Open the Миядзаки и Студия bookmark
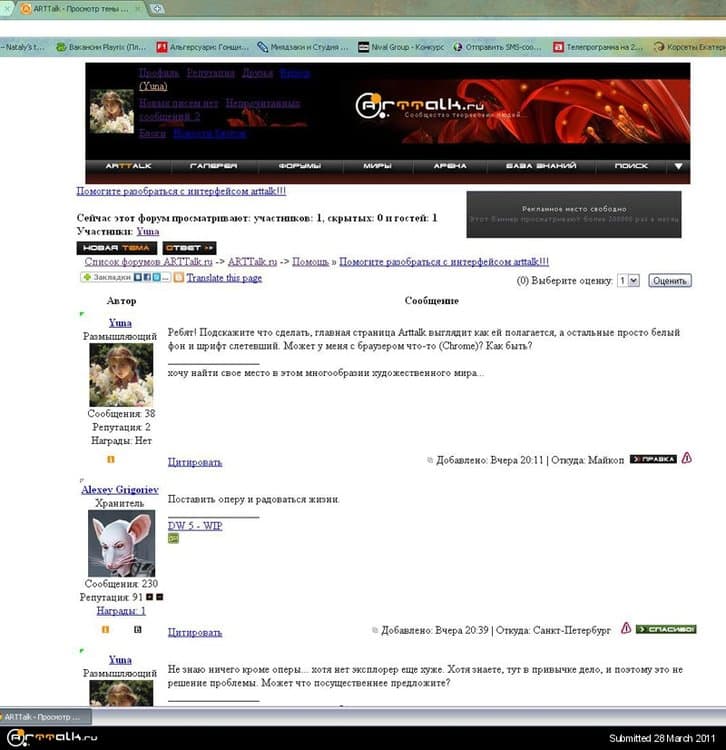The width and height of the screenshot is (726, 750). tap(303, 47)
